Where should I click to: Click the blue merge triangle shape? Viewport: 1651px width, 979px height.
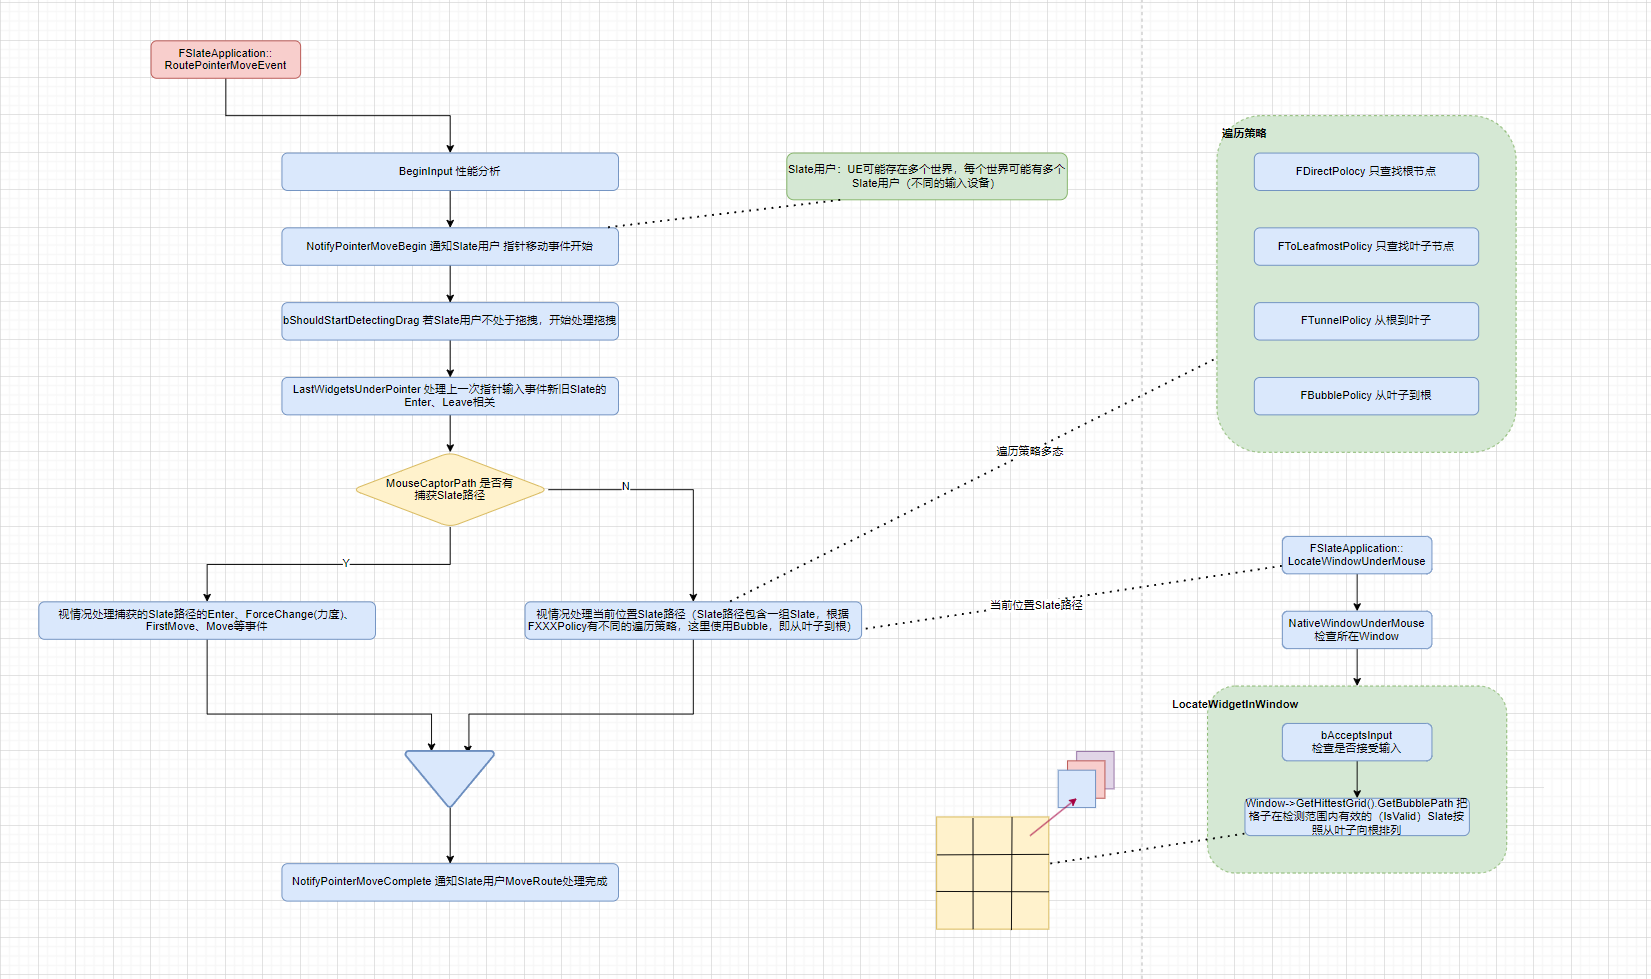tap(450, 778)
